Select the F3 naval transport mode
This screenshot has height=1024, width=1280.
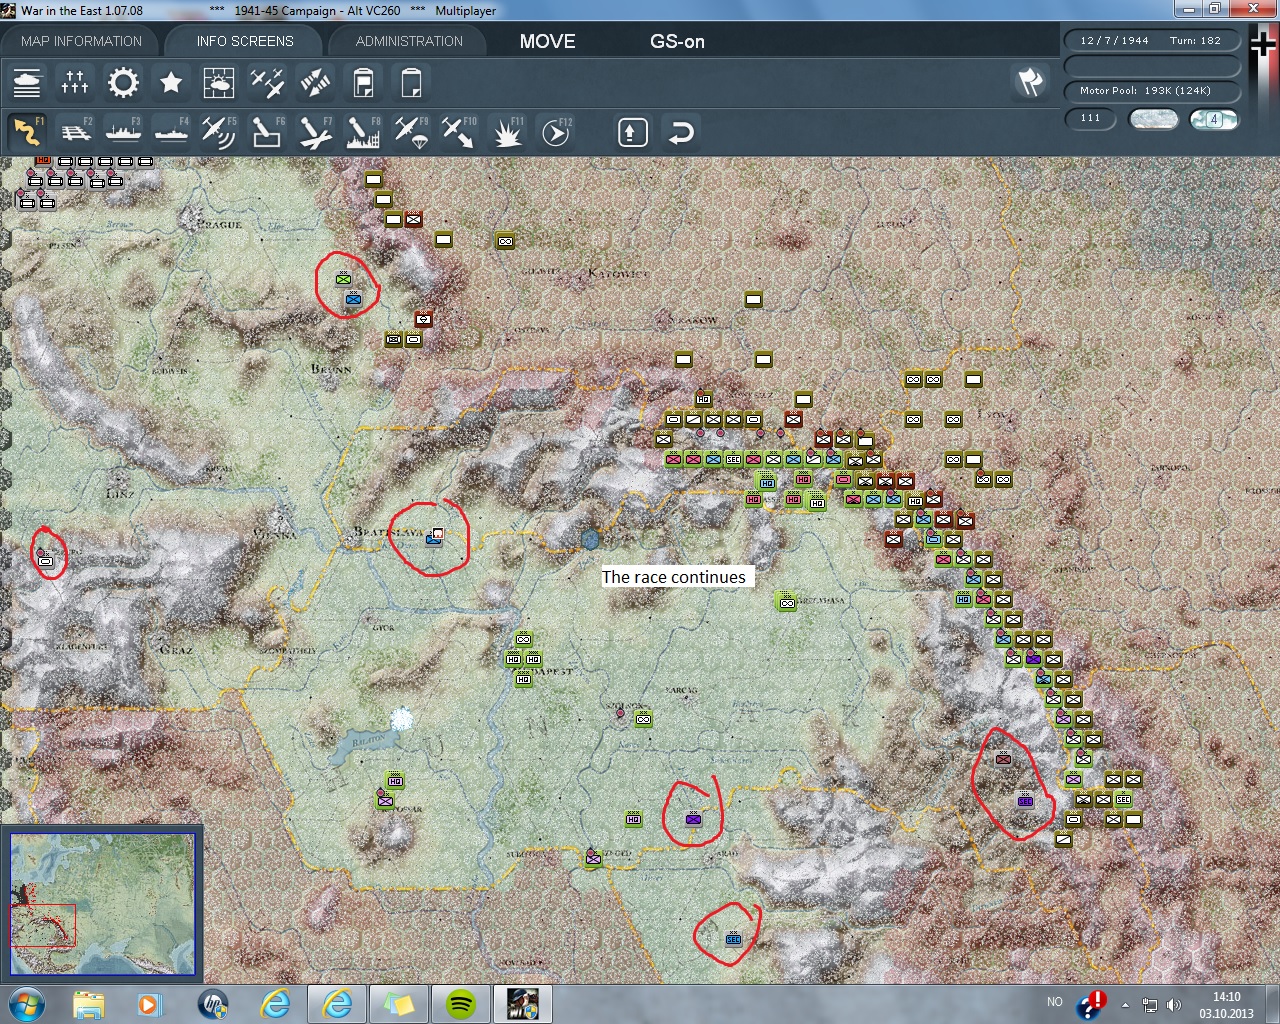point(123,132)
